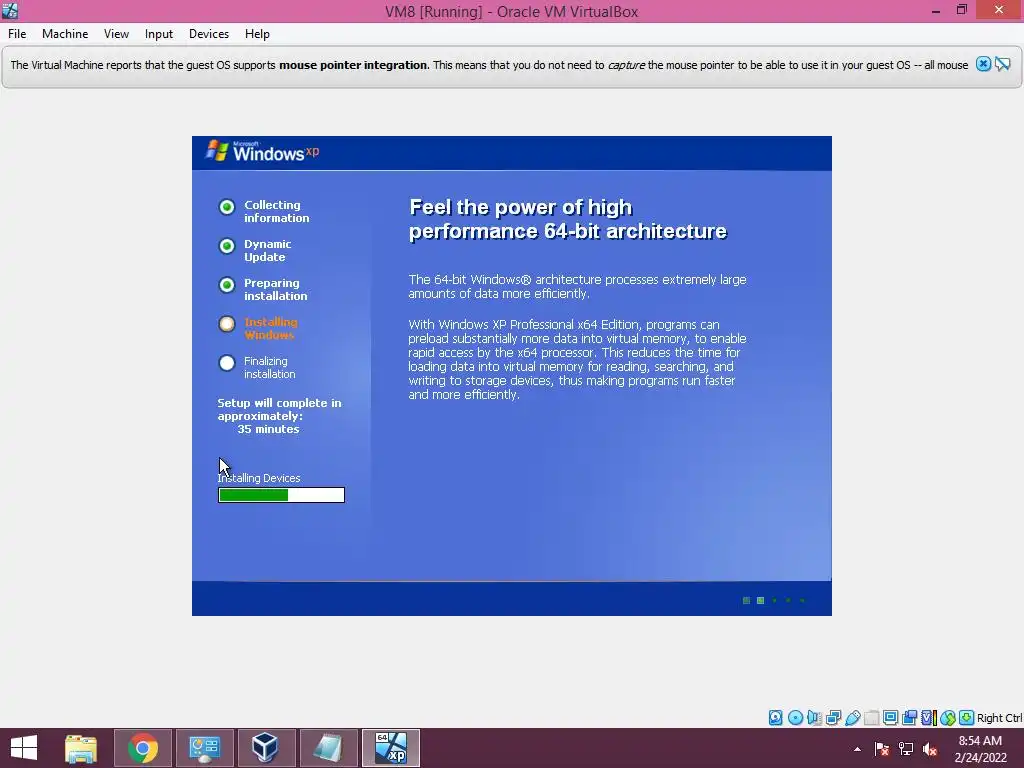Show hidden system tray icons

click(x=857, y=749)
